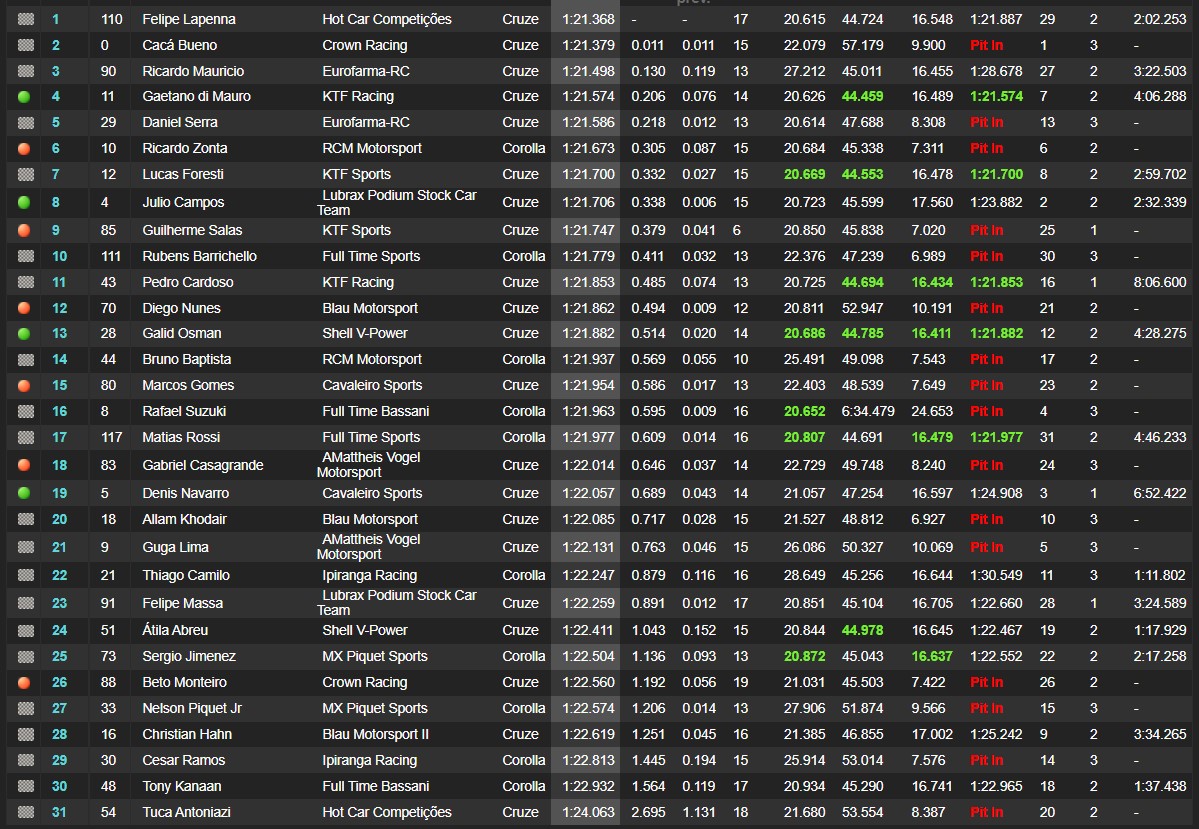Screen dimensions: 1199x829
Task: Select the team name Blau Motorsport II
Action: pyautogui.click(x=375, y=734)
